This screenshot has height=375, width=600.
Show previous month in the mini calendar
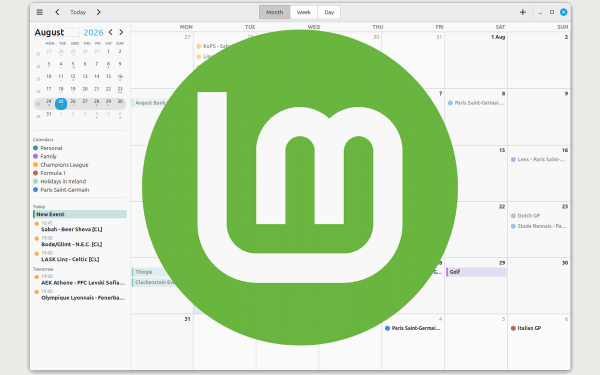(x=111, y=32)
